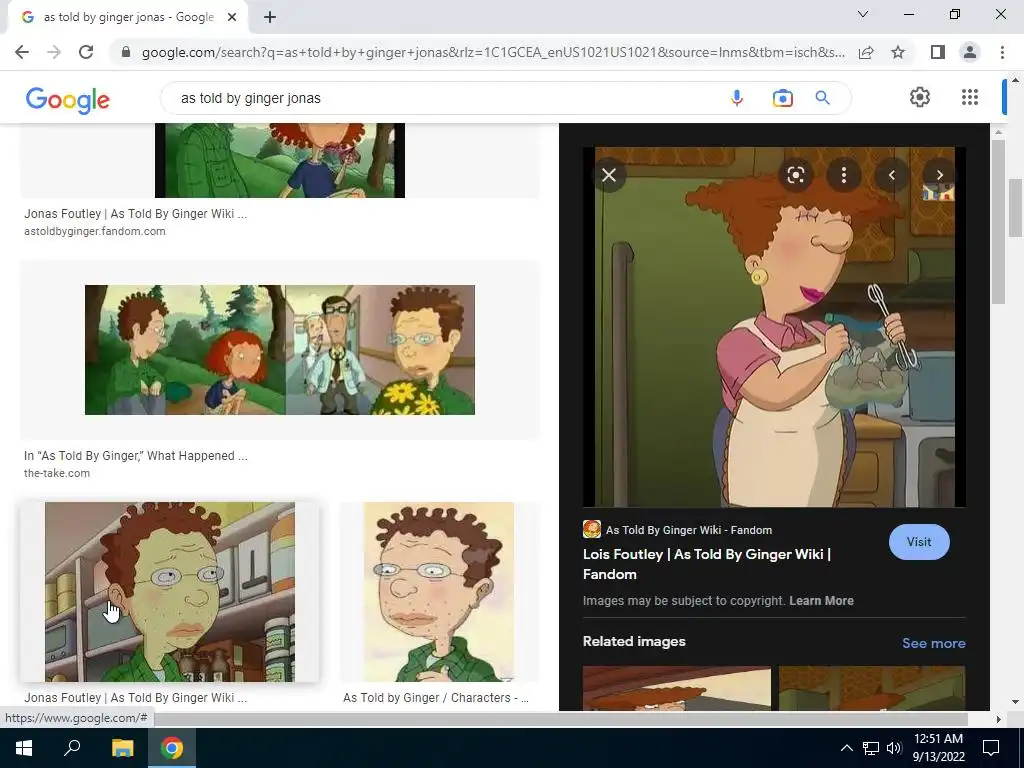Click 'In "As Told By Ginger," What Happened' title
The image size is (1024, 768).
pos(136,456)
